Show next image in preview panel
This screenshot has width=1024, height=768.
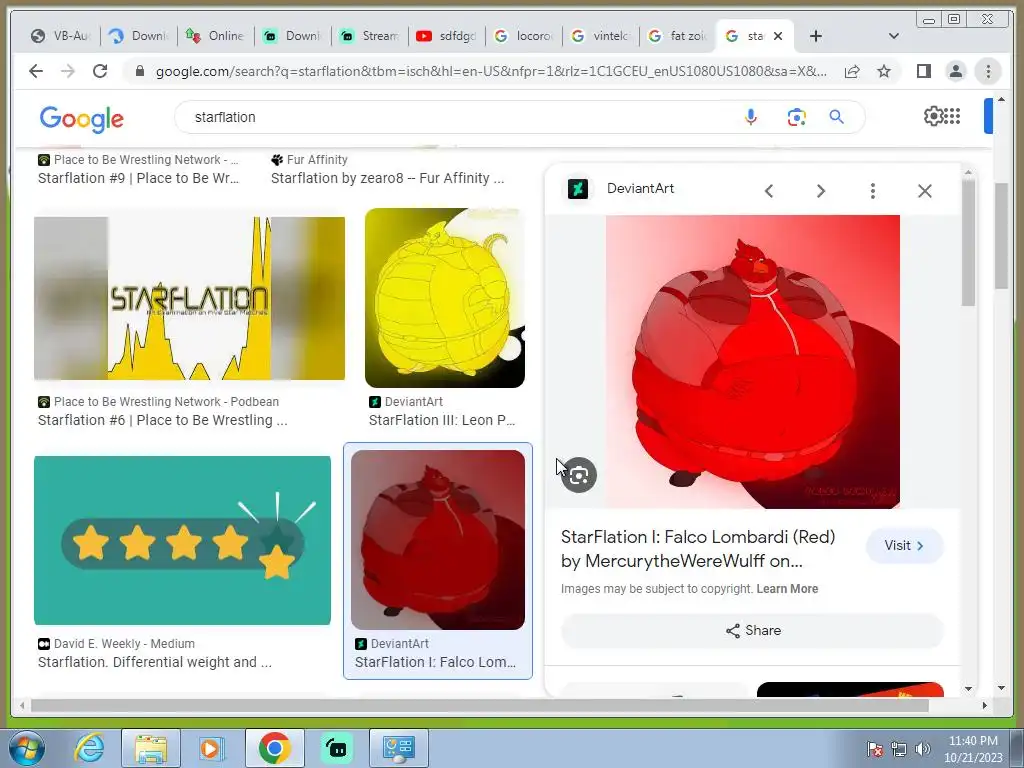[821, 191]
